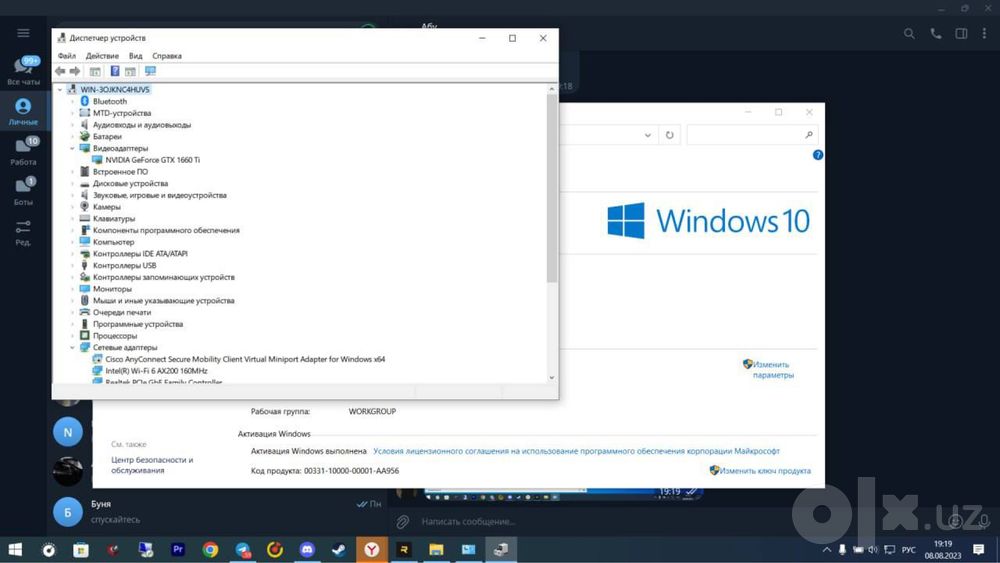Select the WIN-3OJKNC4HUVS root node

(x=114, y=90)
